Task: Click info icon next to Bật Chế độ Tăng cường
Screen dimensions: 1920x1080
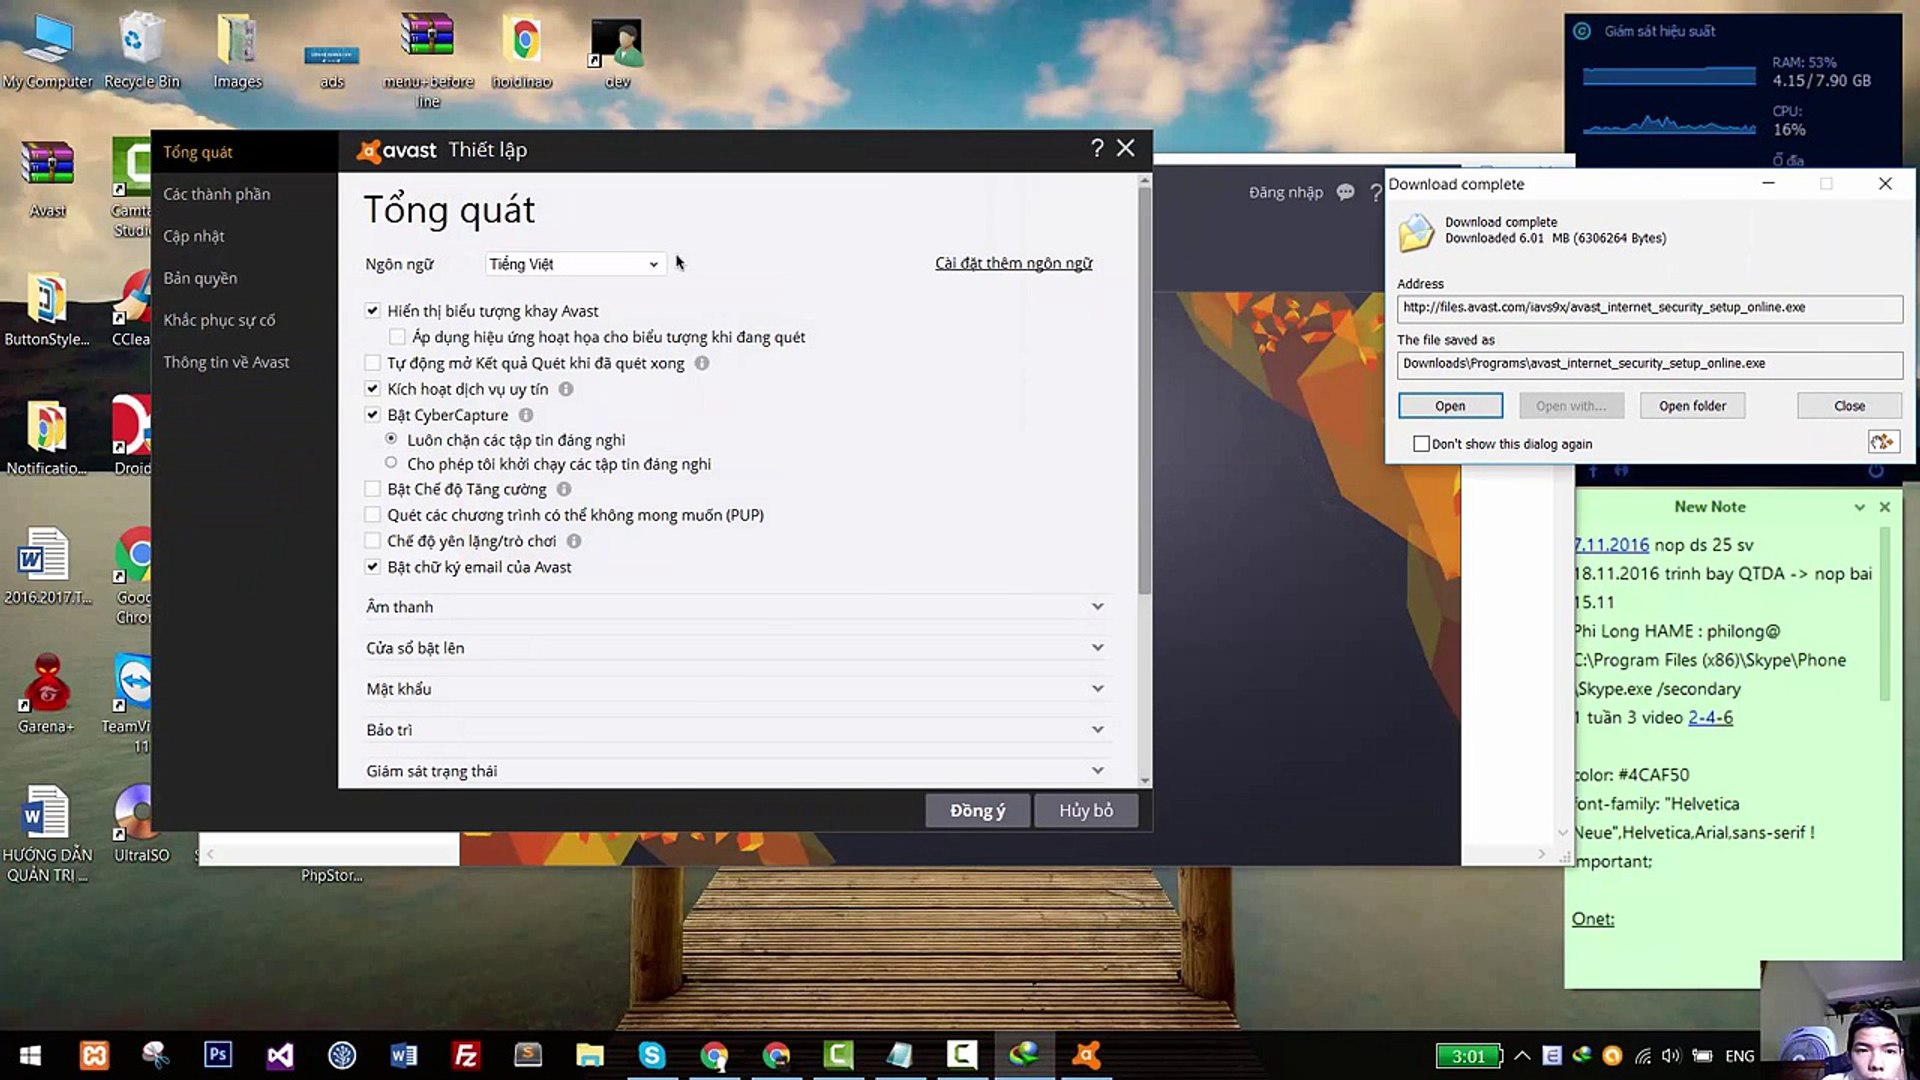Action: pos(564,489)
